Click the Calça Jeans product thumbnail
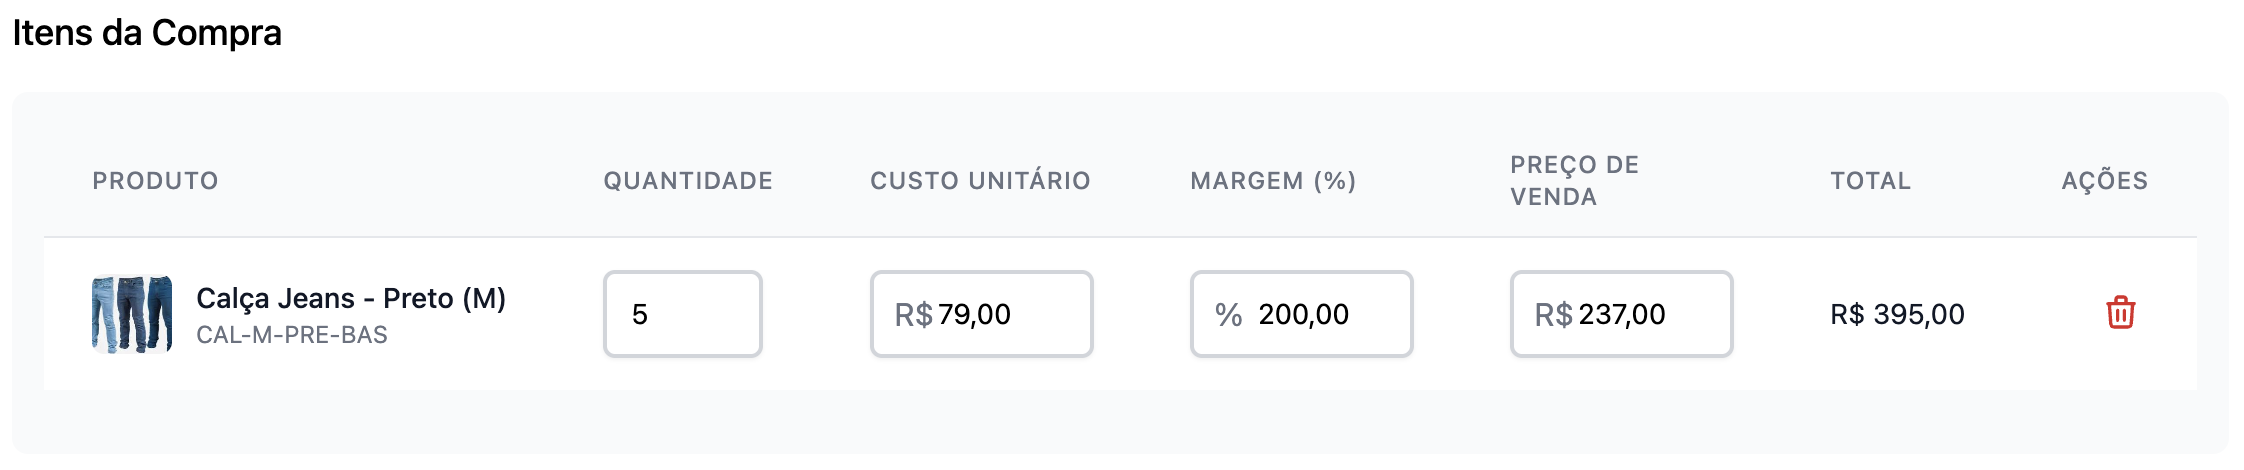Image resolution: width=2244 pixels, height=470 pixels. pyautogui.click(x=132, y=314)
